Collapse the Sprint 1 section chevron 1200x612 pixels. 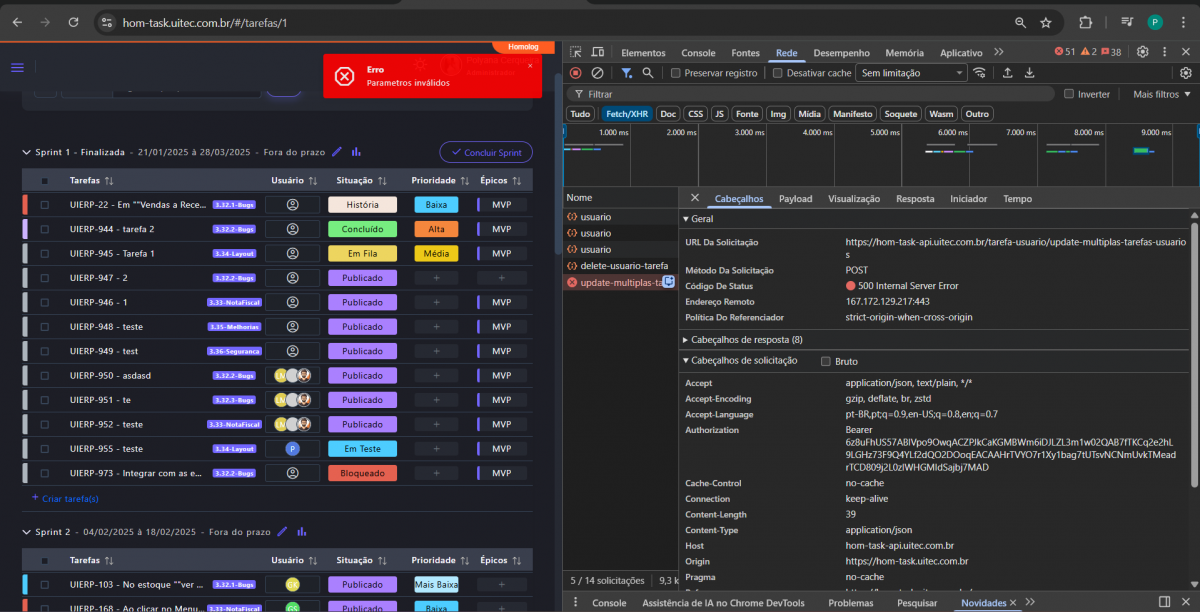tap(27, 152)
